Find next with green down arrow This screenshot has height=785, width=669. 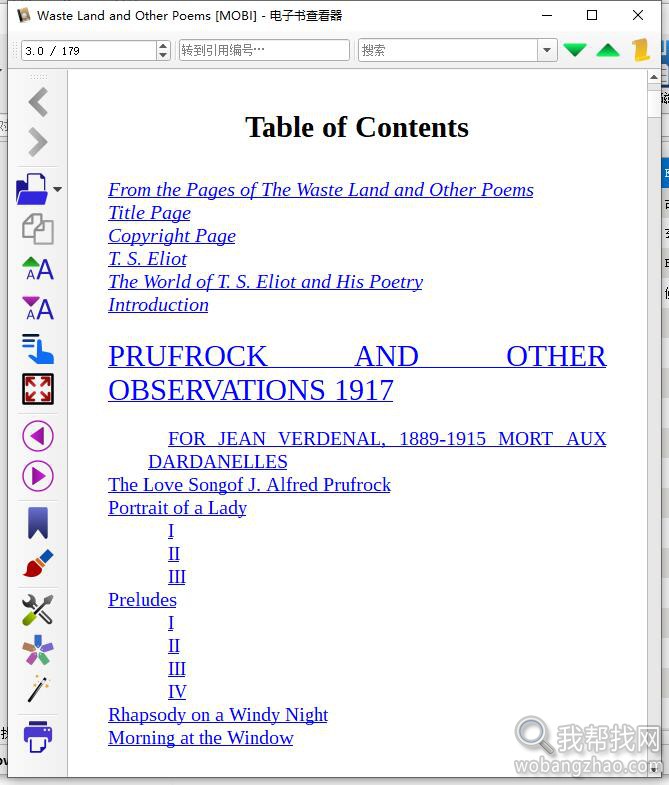click(574, 50)
